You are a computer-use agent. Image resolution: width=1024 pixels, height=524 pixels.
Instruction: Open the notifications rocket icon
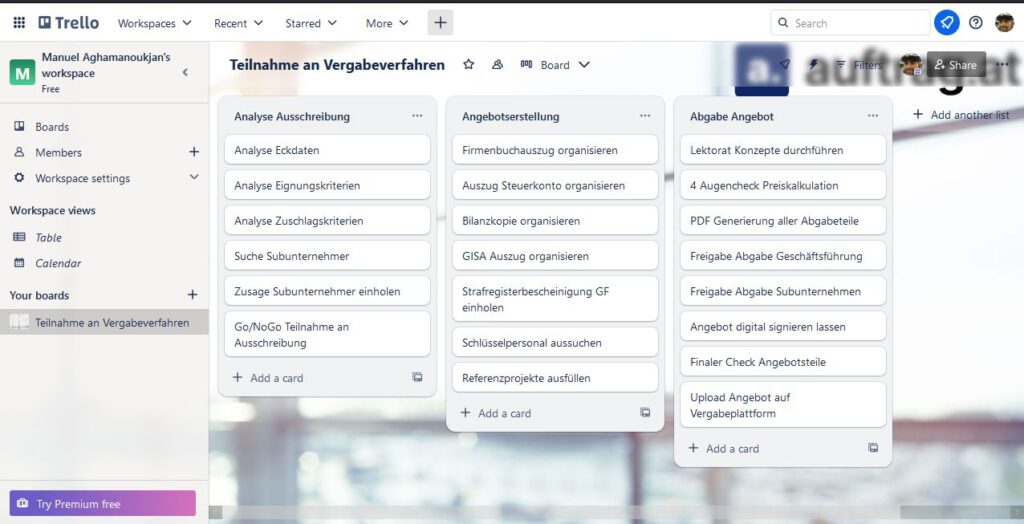click(946, 23)
